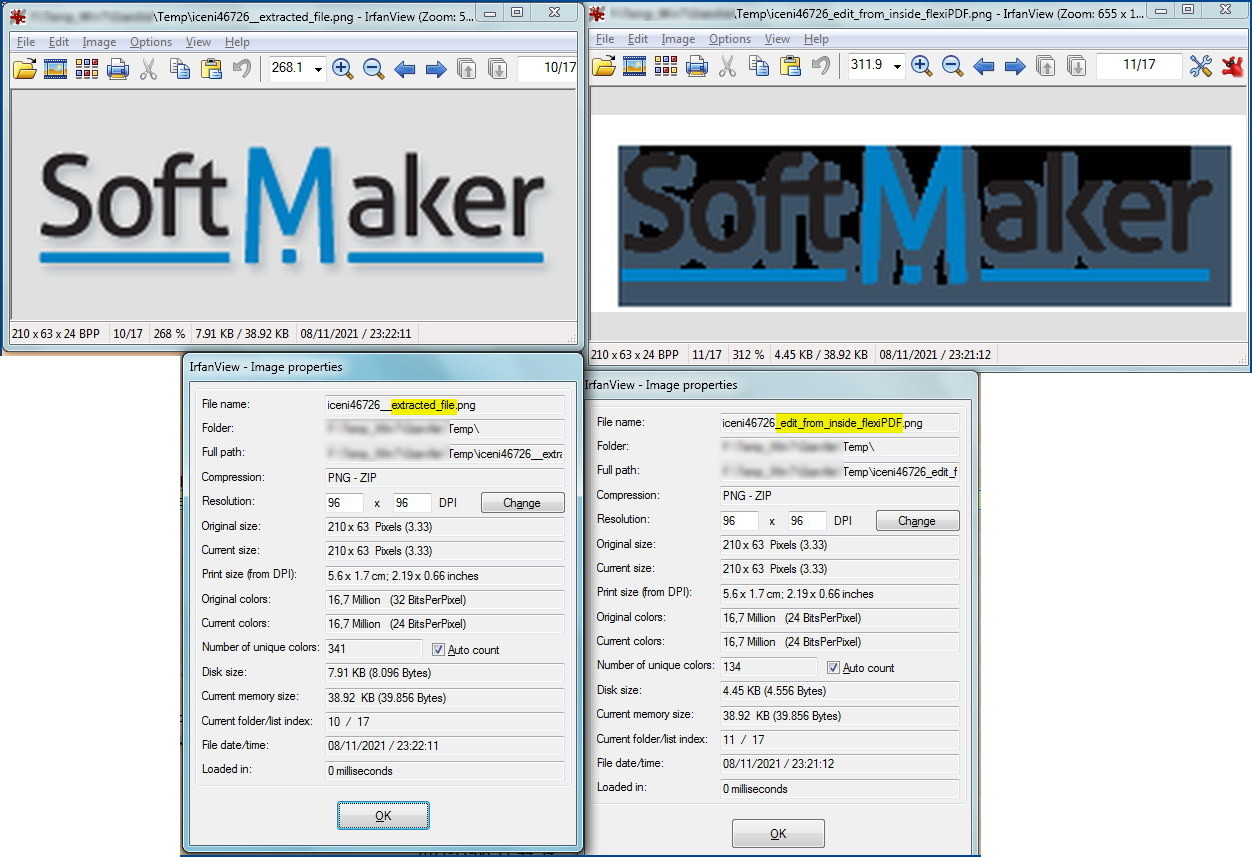Click Open folder icon in extracted_file window
The height and width of the screenshot is (857, 1252).
[24, 69]
